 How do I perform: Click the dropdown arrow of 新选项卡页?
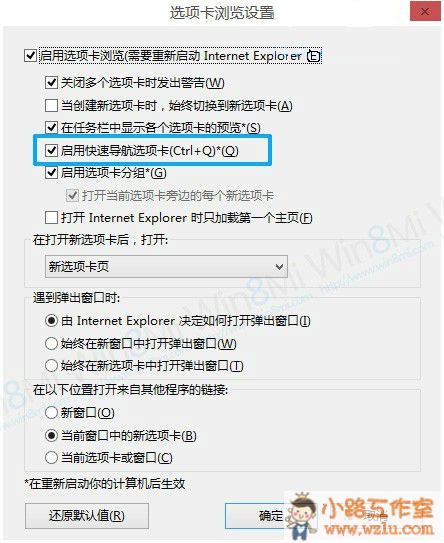point(279,267)
